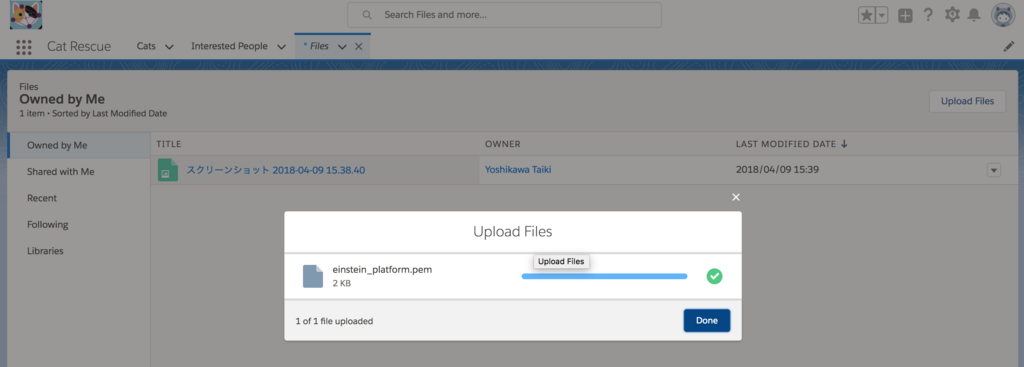The height and width of the screenshot is (367, 1024).
Task: Click the Done button
Action: coord(707,321)
